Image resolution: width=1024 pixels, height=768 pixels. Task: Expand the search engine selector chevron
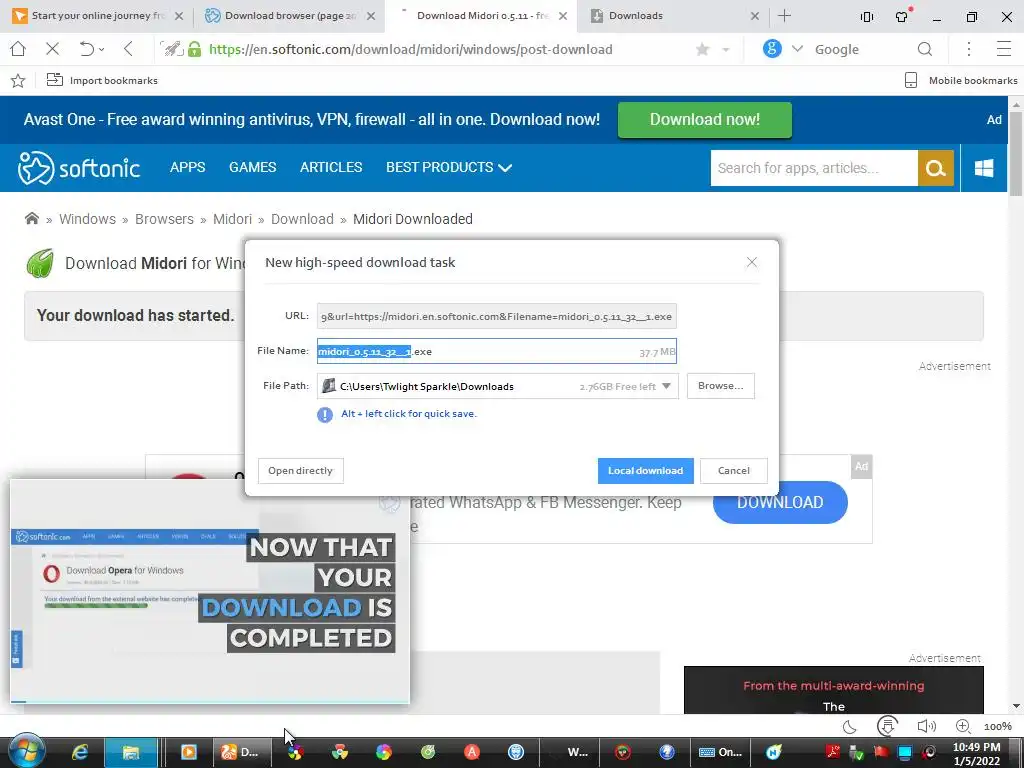click(797, 49)
